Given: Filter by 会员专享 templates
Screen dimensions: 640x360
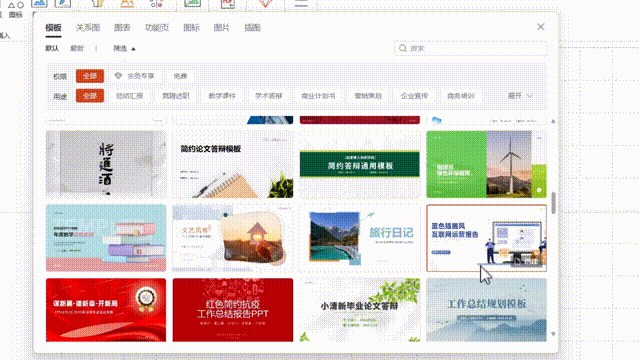Looking at the screenshot, I should (135, 76).
